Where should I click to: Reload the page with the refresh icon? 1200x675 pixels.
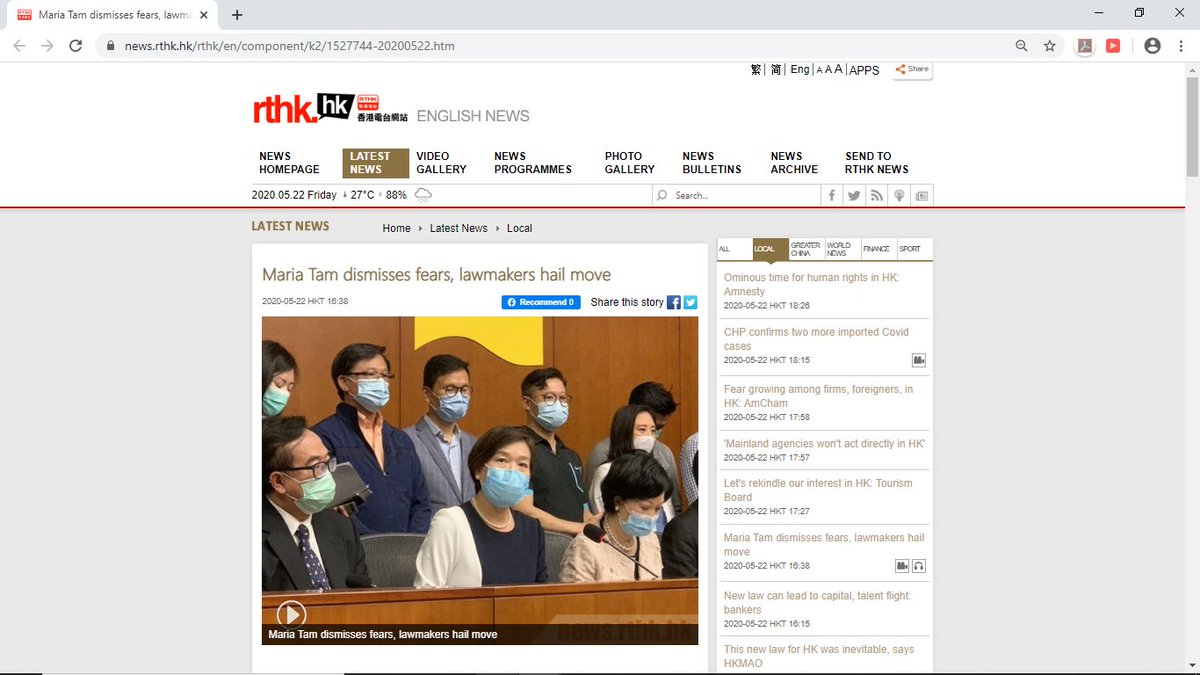(x=75, y=46)
